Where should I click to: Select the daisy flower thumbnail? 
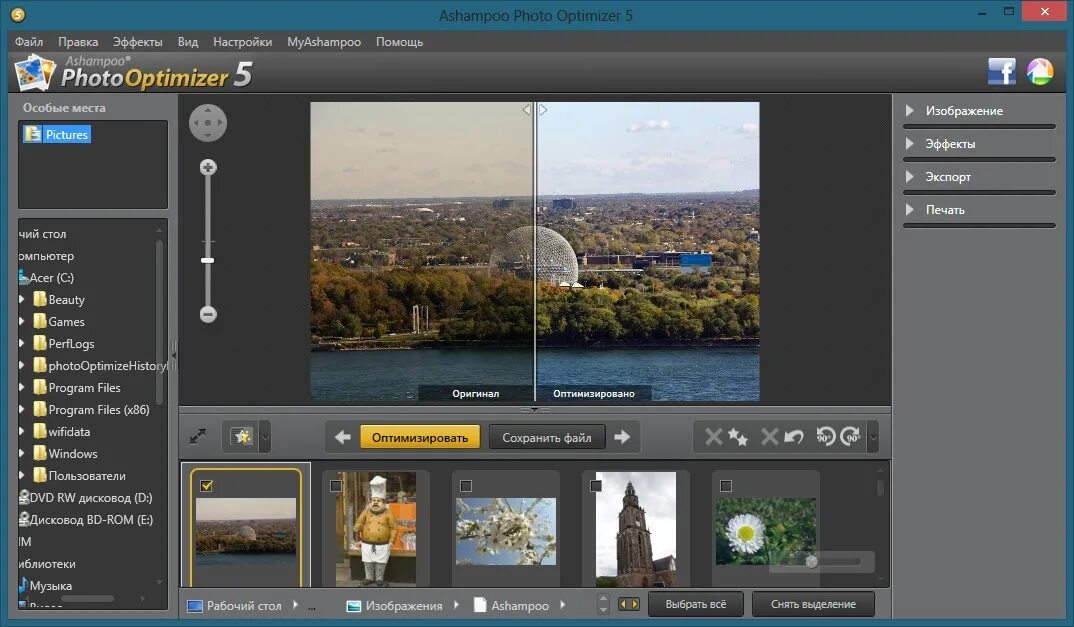[x=766, y=528]
